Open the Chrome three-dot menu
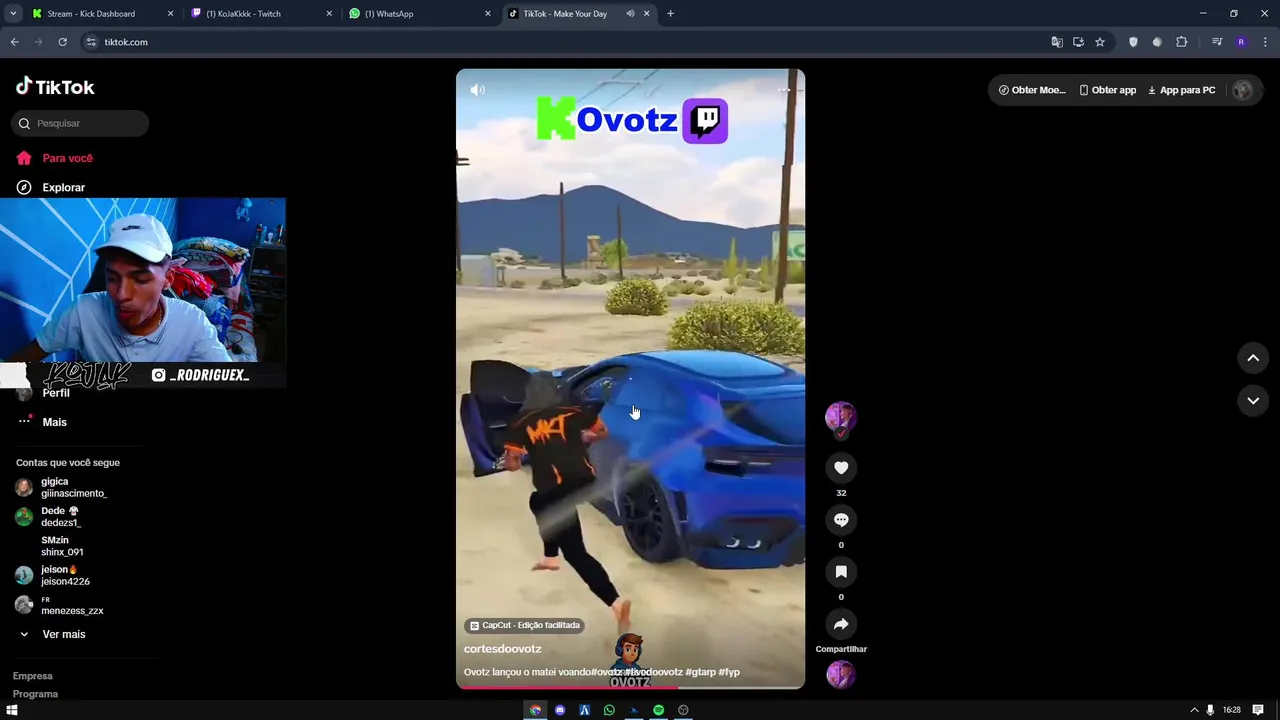 [1265, 42]
